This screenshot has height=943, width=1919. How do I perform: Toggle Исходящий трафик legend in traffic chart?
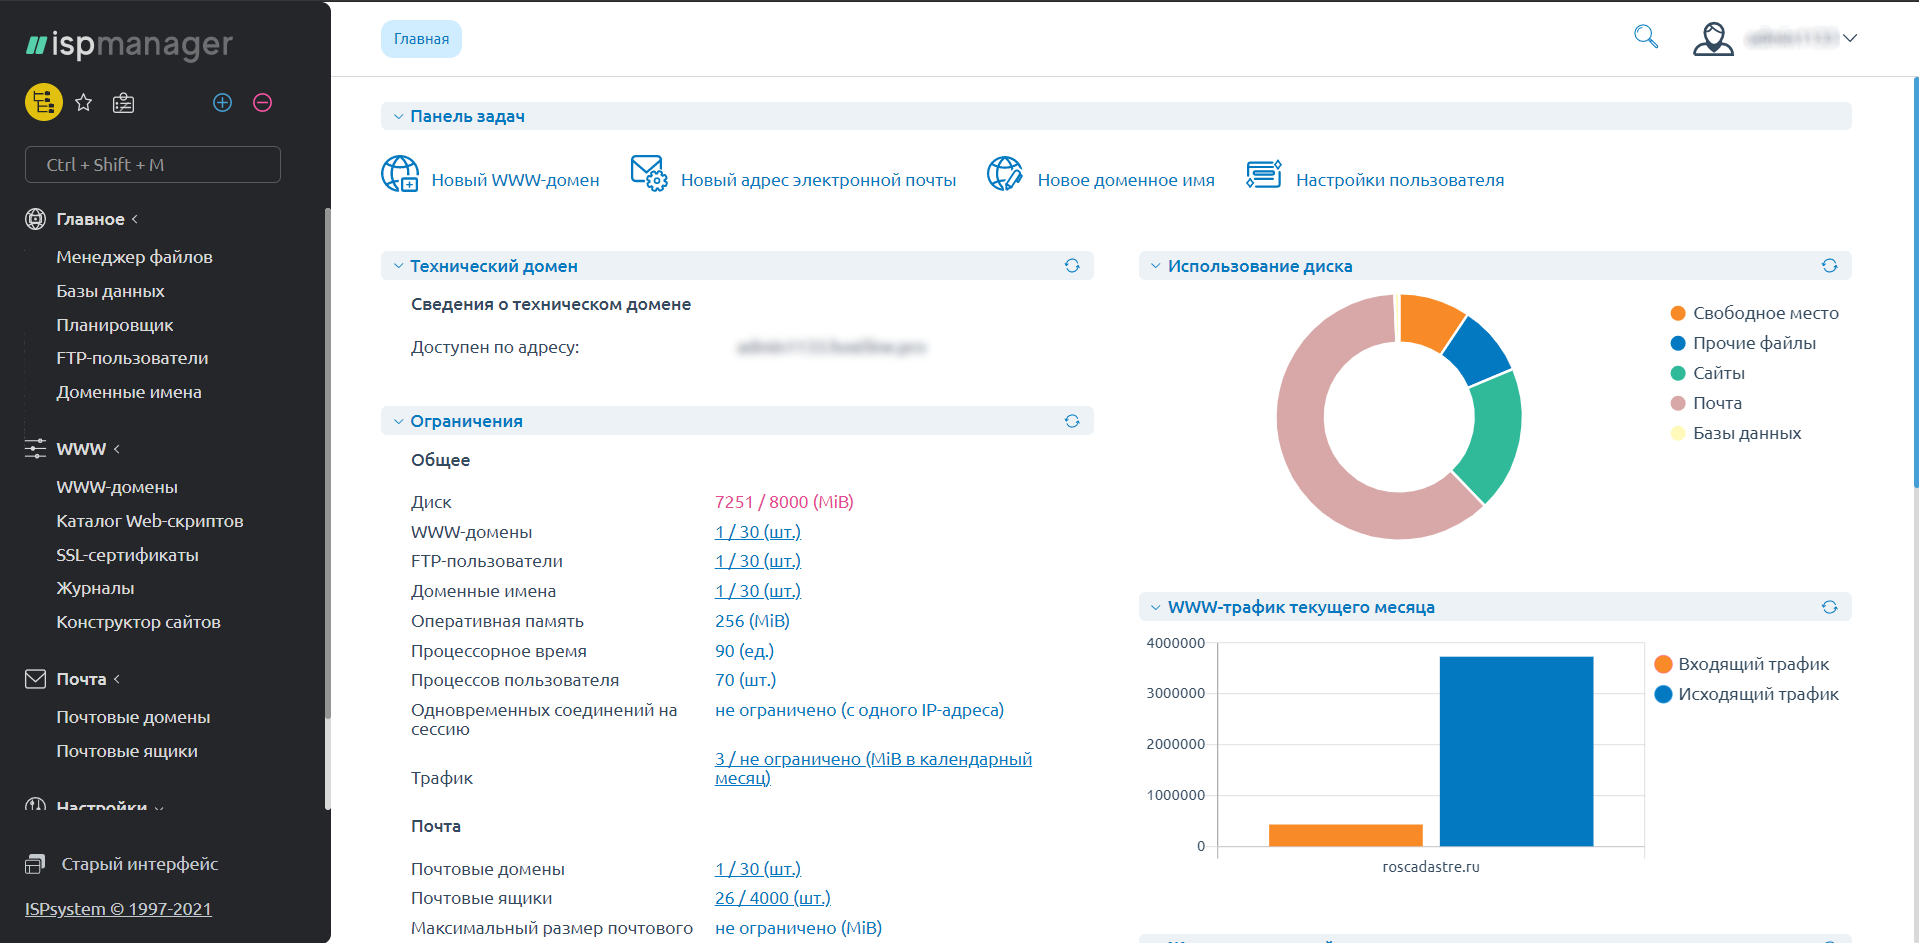[1757, 694]
